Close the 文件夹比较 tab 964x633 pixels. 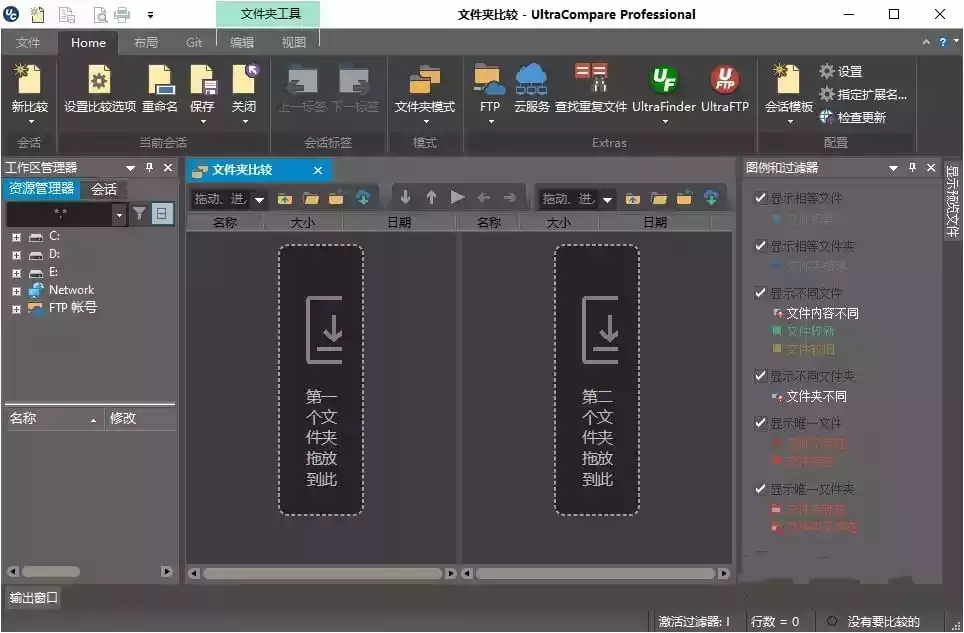point(318,170)
